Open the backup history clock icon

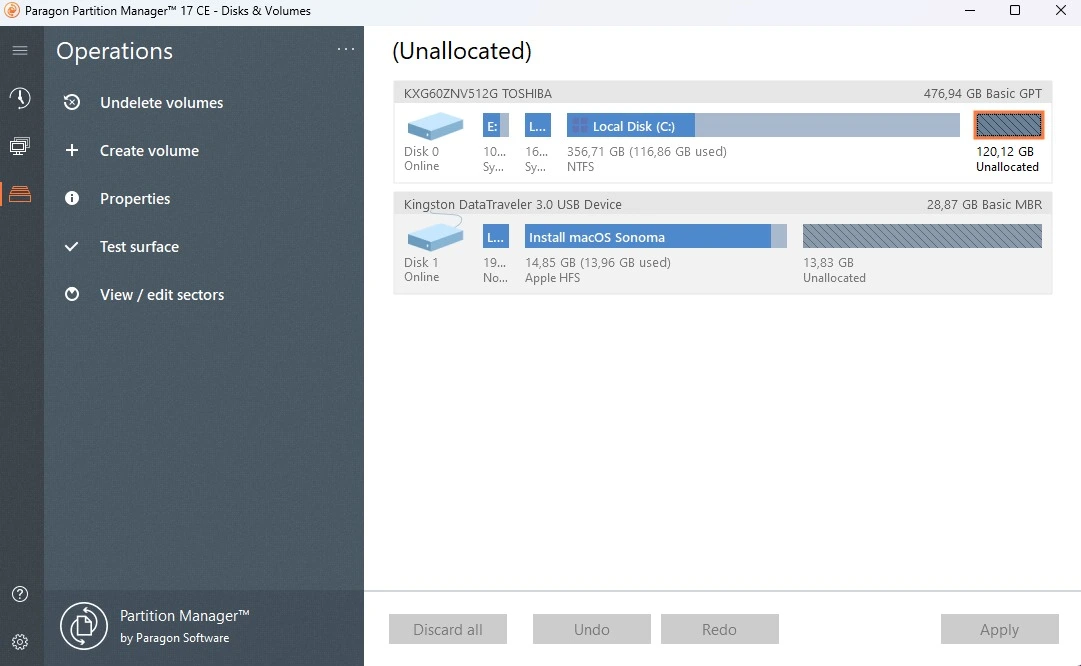[20, 98]
